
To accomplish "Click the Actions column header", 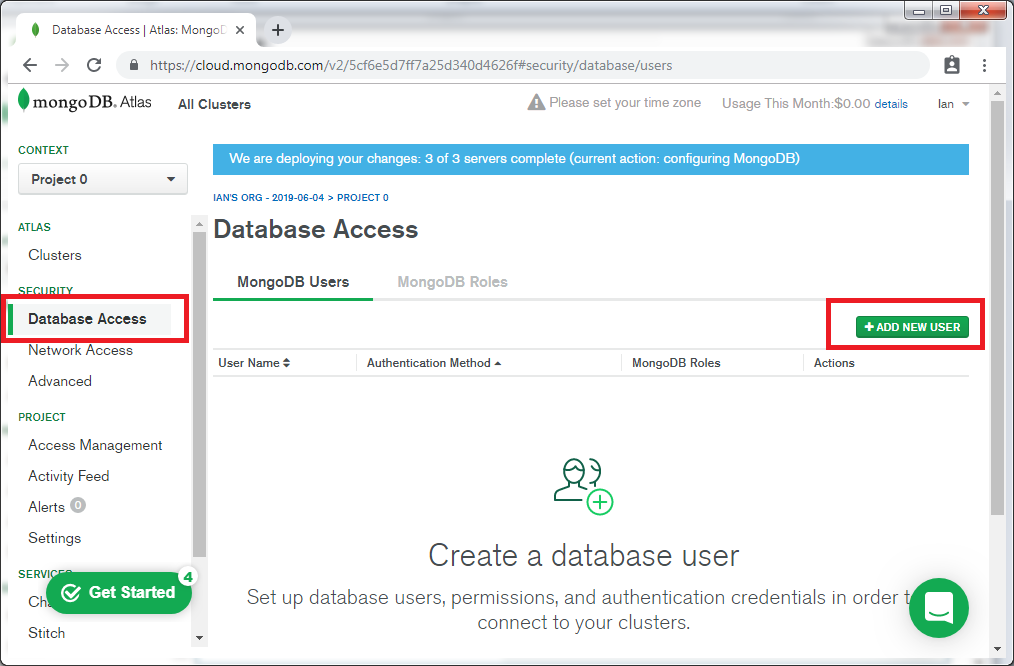I will [x=834, y=363].
